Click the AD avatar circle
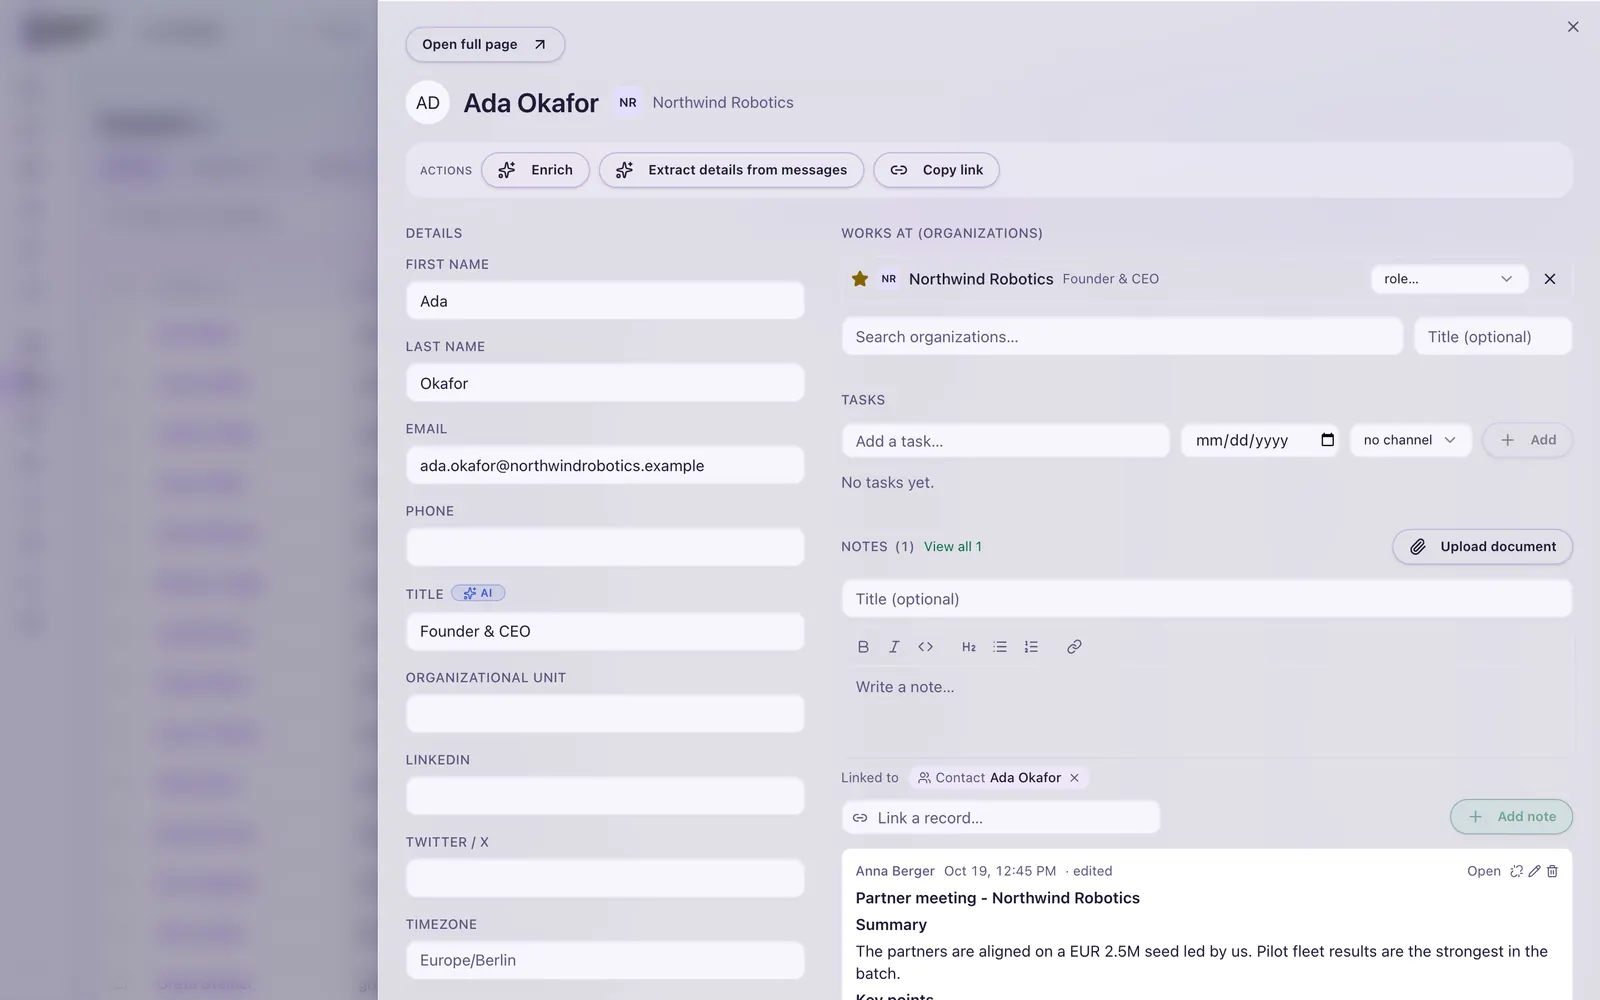Screen dimensions: 1600x1000 427,103
